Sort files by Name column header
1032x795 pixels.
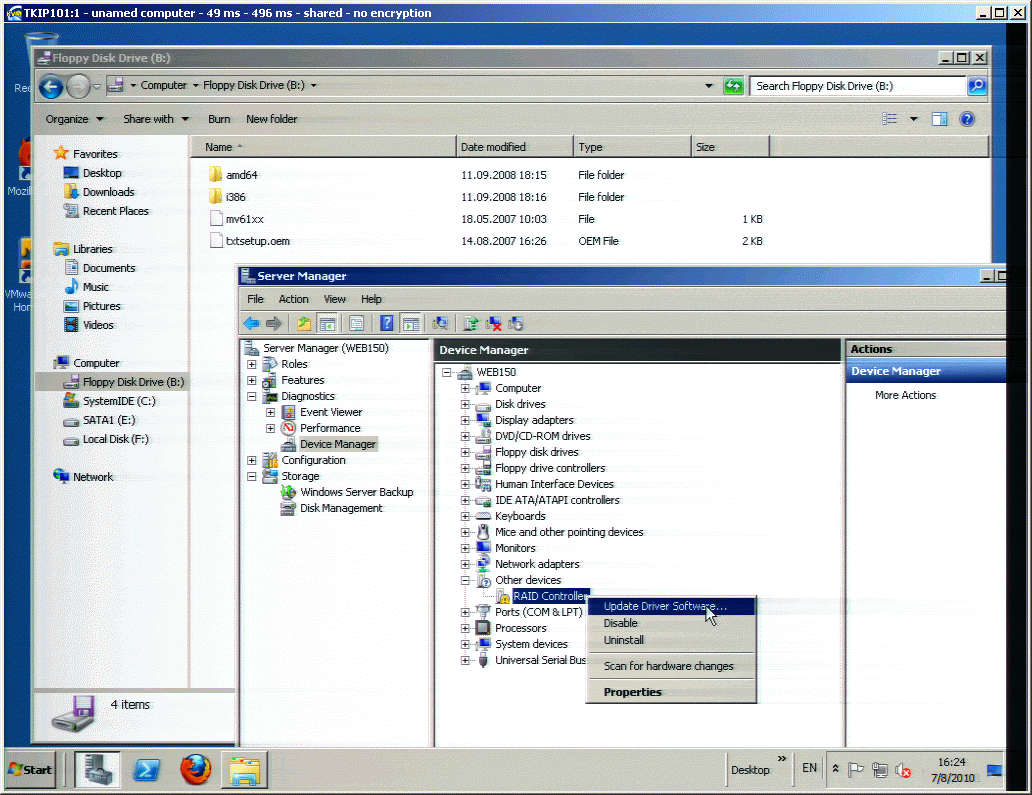(323, 147)
